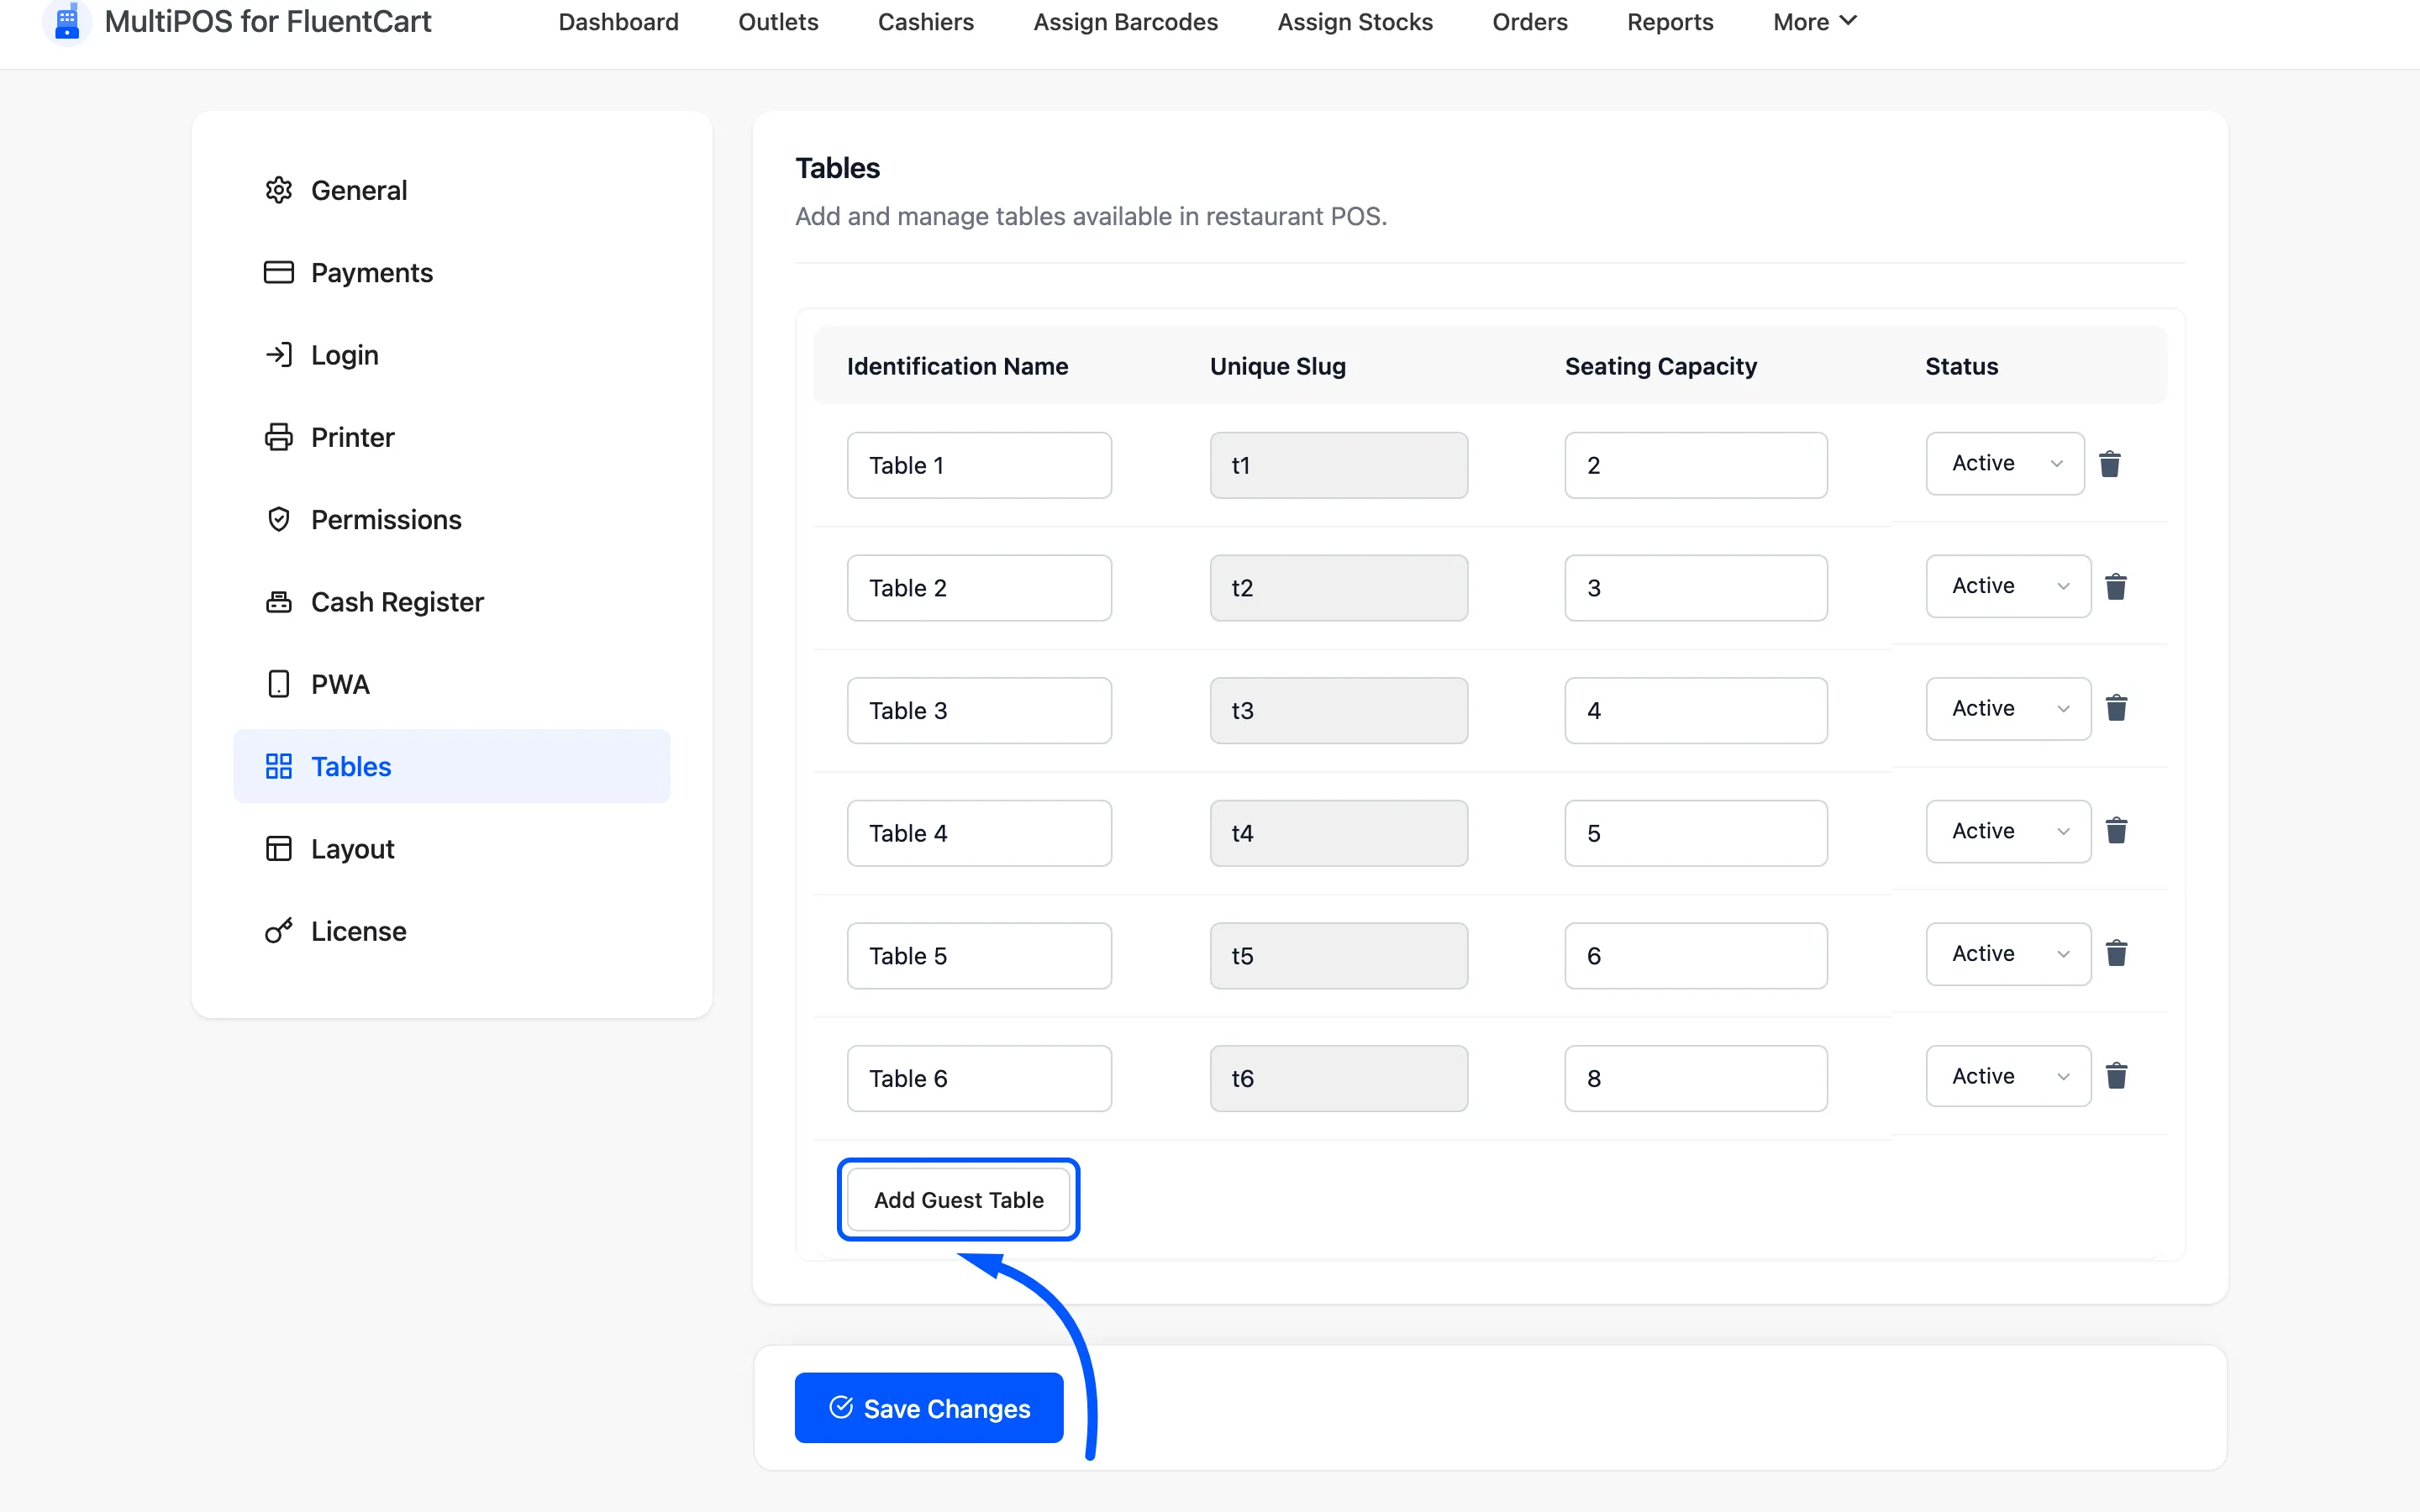2420x1512 pixels.
Task: Open Status dropdown for Table 4
Action: point(2008,832)
